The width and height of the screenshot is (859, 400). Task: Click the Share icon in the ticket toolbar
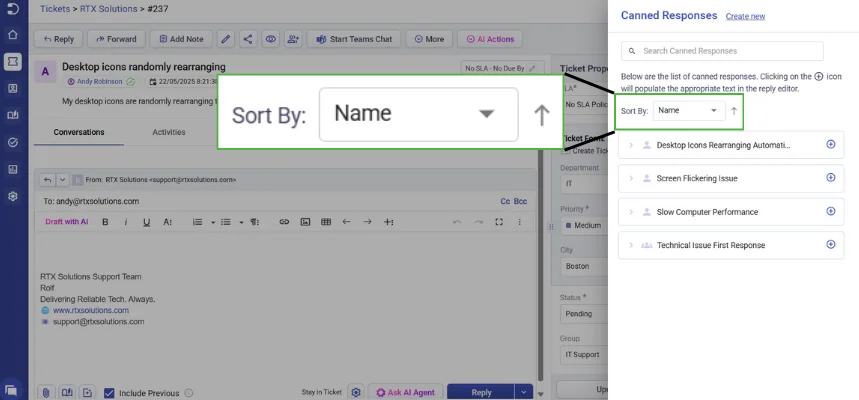(248, 39)
